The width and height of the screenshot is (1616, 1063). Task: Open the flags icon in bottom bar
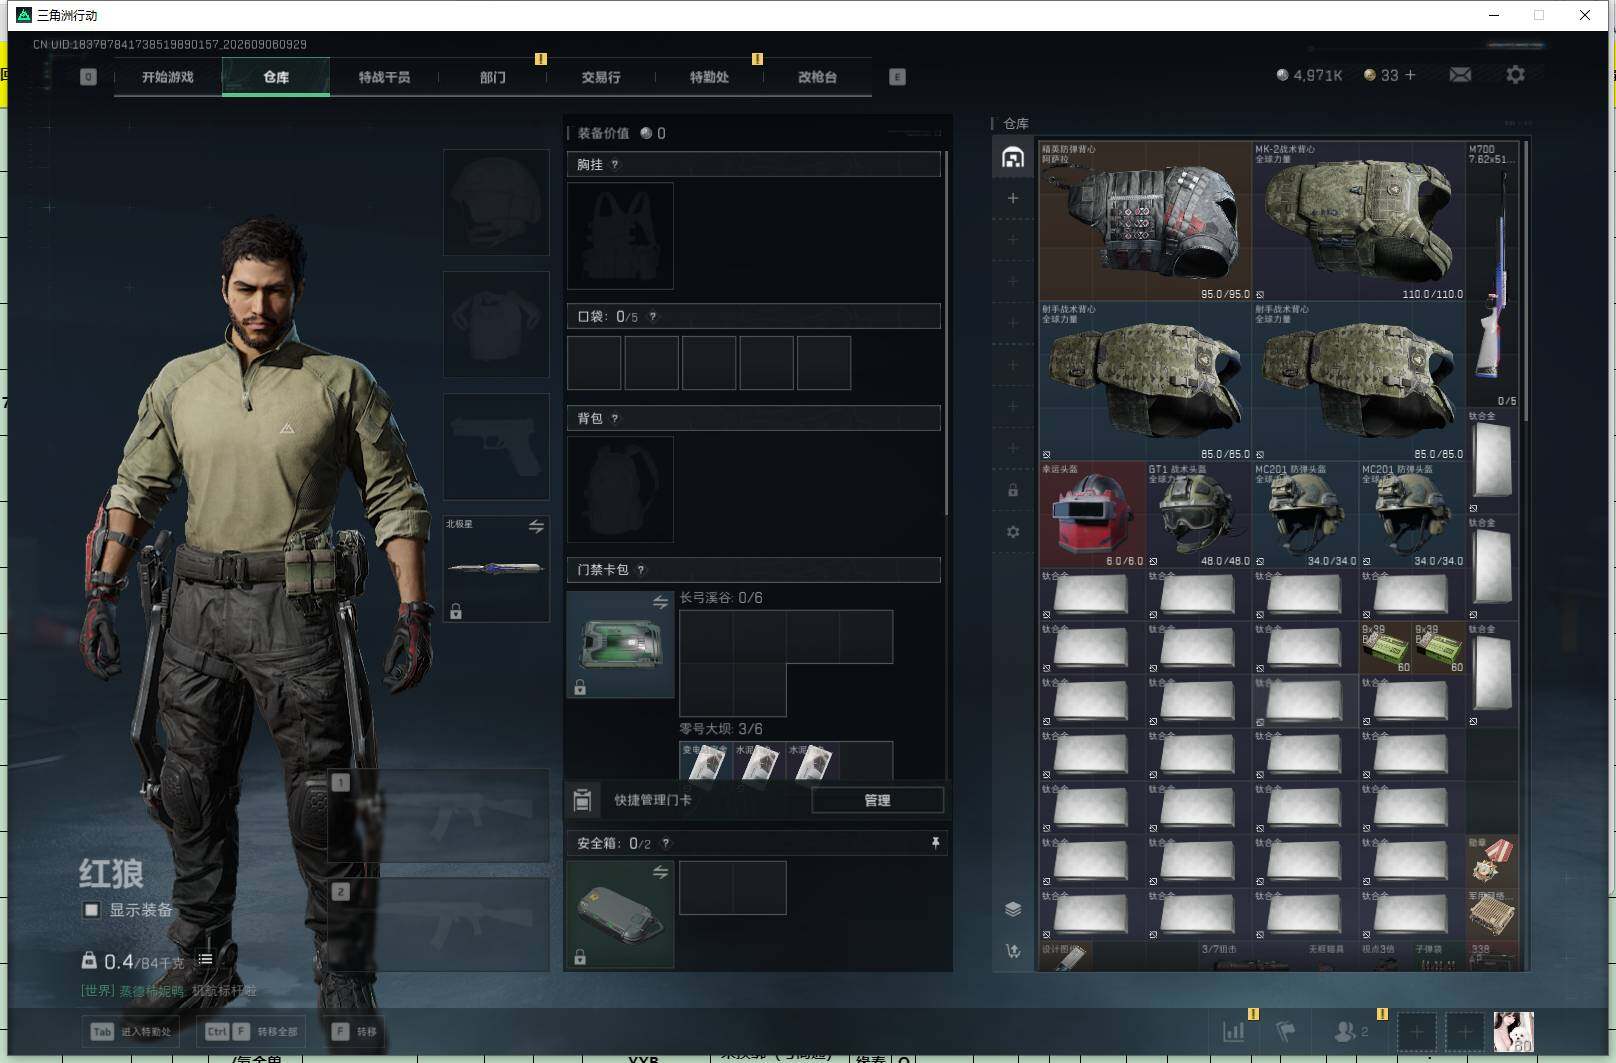click(1287, 1031)
